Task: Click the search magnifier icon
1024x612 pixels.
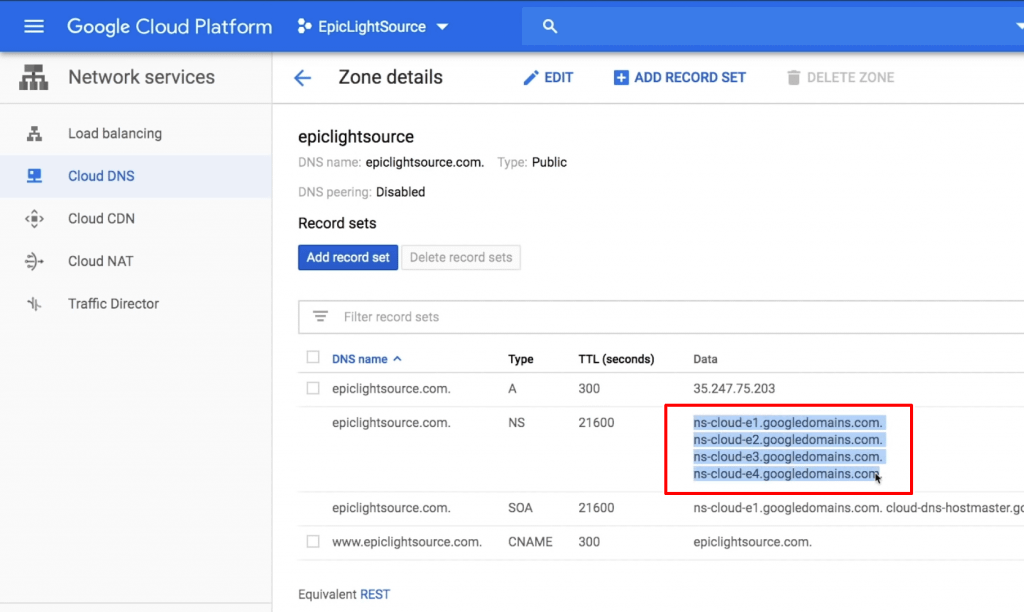Action: click(550, 26)
